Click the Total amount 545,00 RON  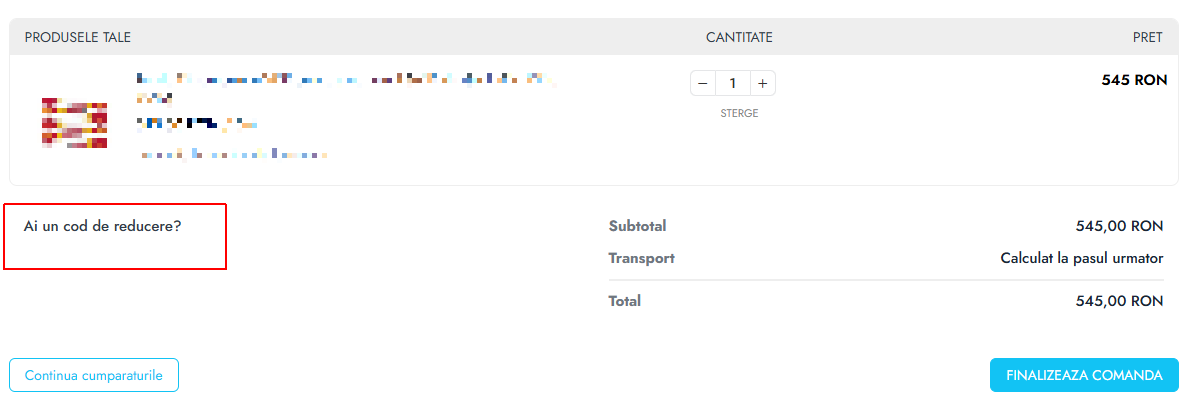1119,301
